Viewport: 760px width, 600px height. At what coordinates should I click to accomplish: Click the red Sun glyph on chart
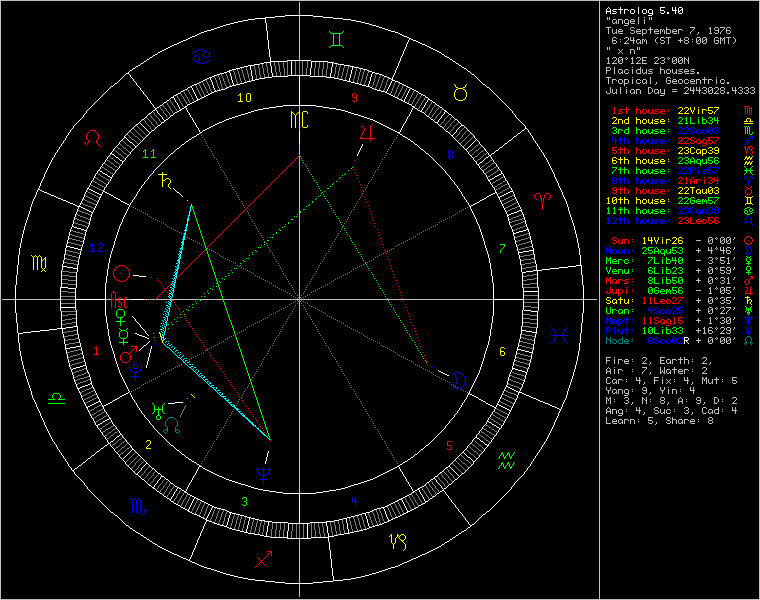121,272
